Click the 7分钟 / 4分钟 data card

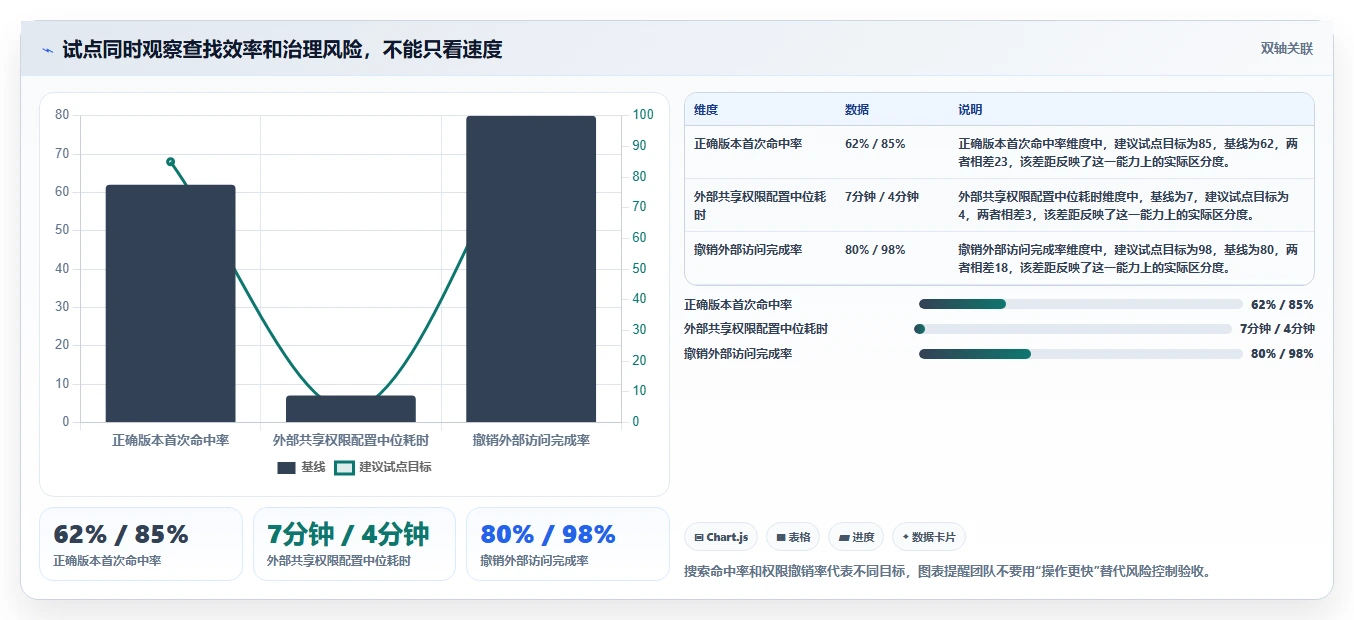(354, 544)
